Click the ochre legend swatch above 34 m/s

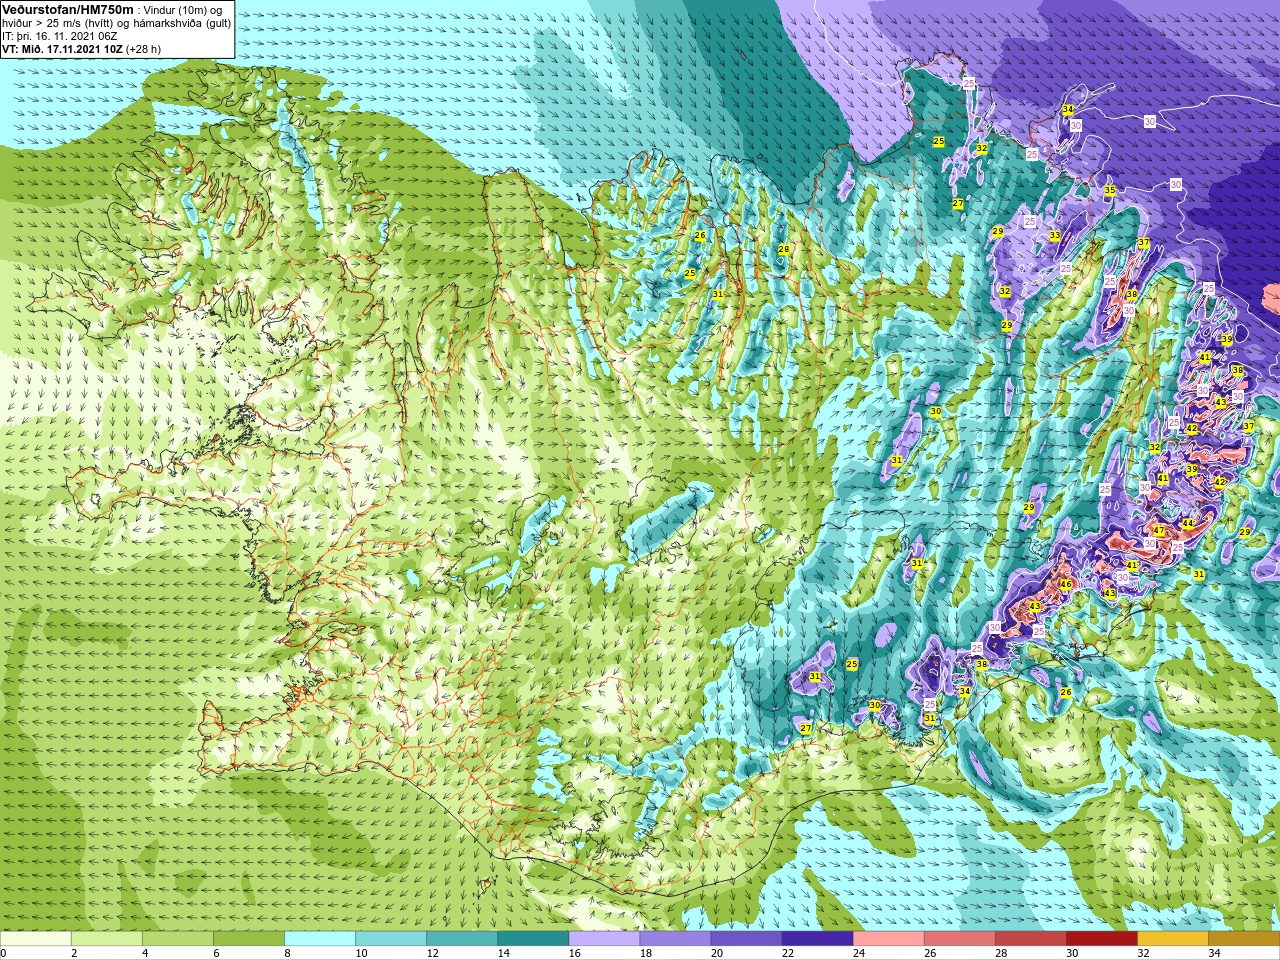point(1243,939)
